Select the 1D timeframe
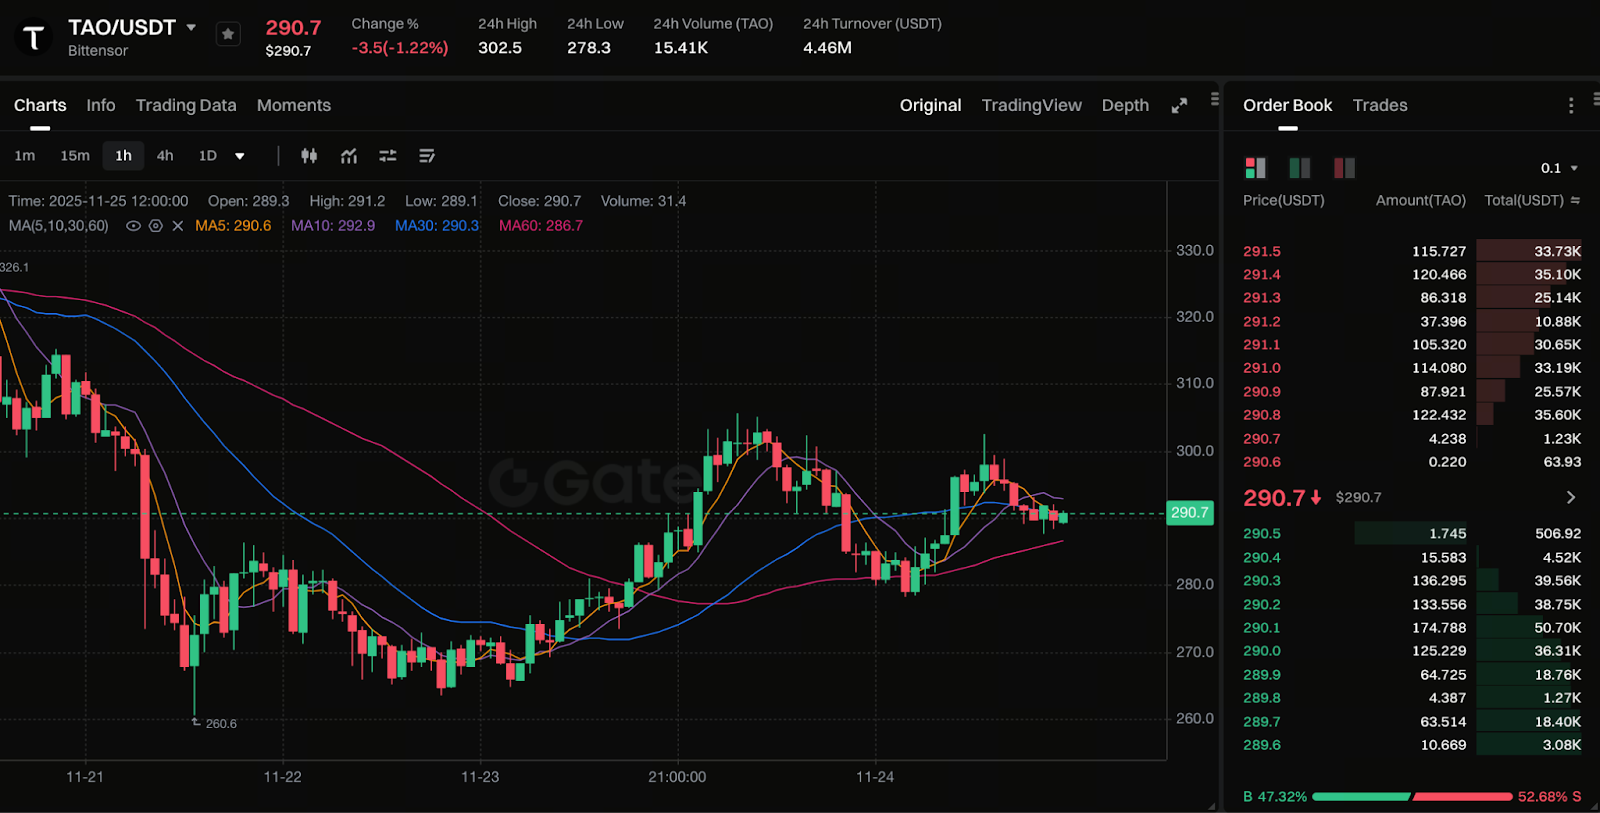The image size is (1600, 813). click(x=208, y=156)
